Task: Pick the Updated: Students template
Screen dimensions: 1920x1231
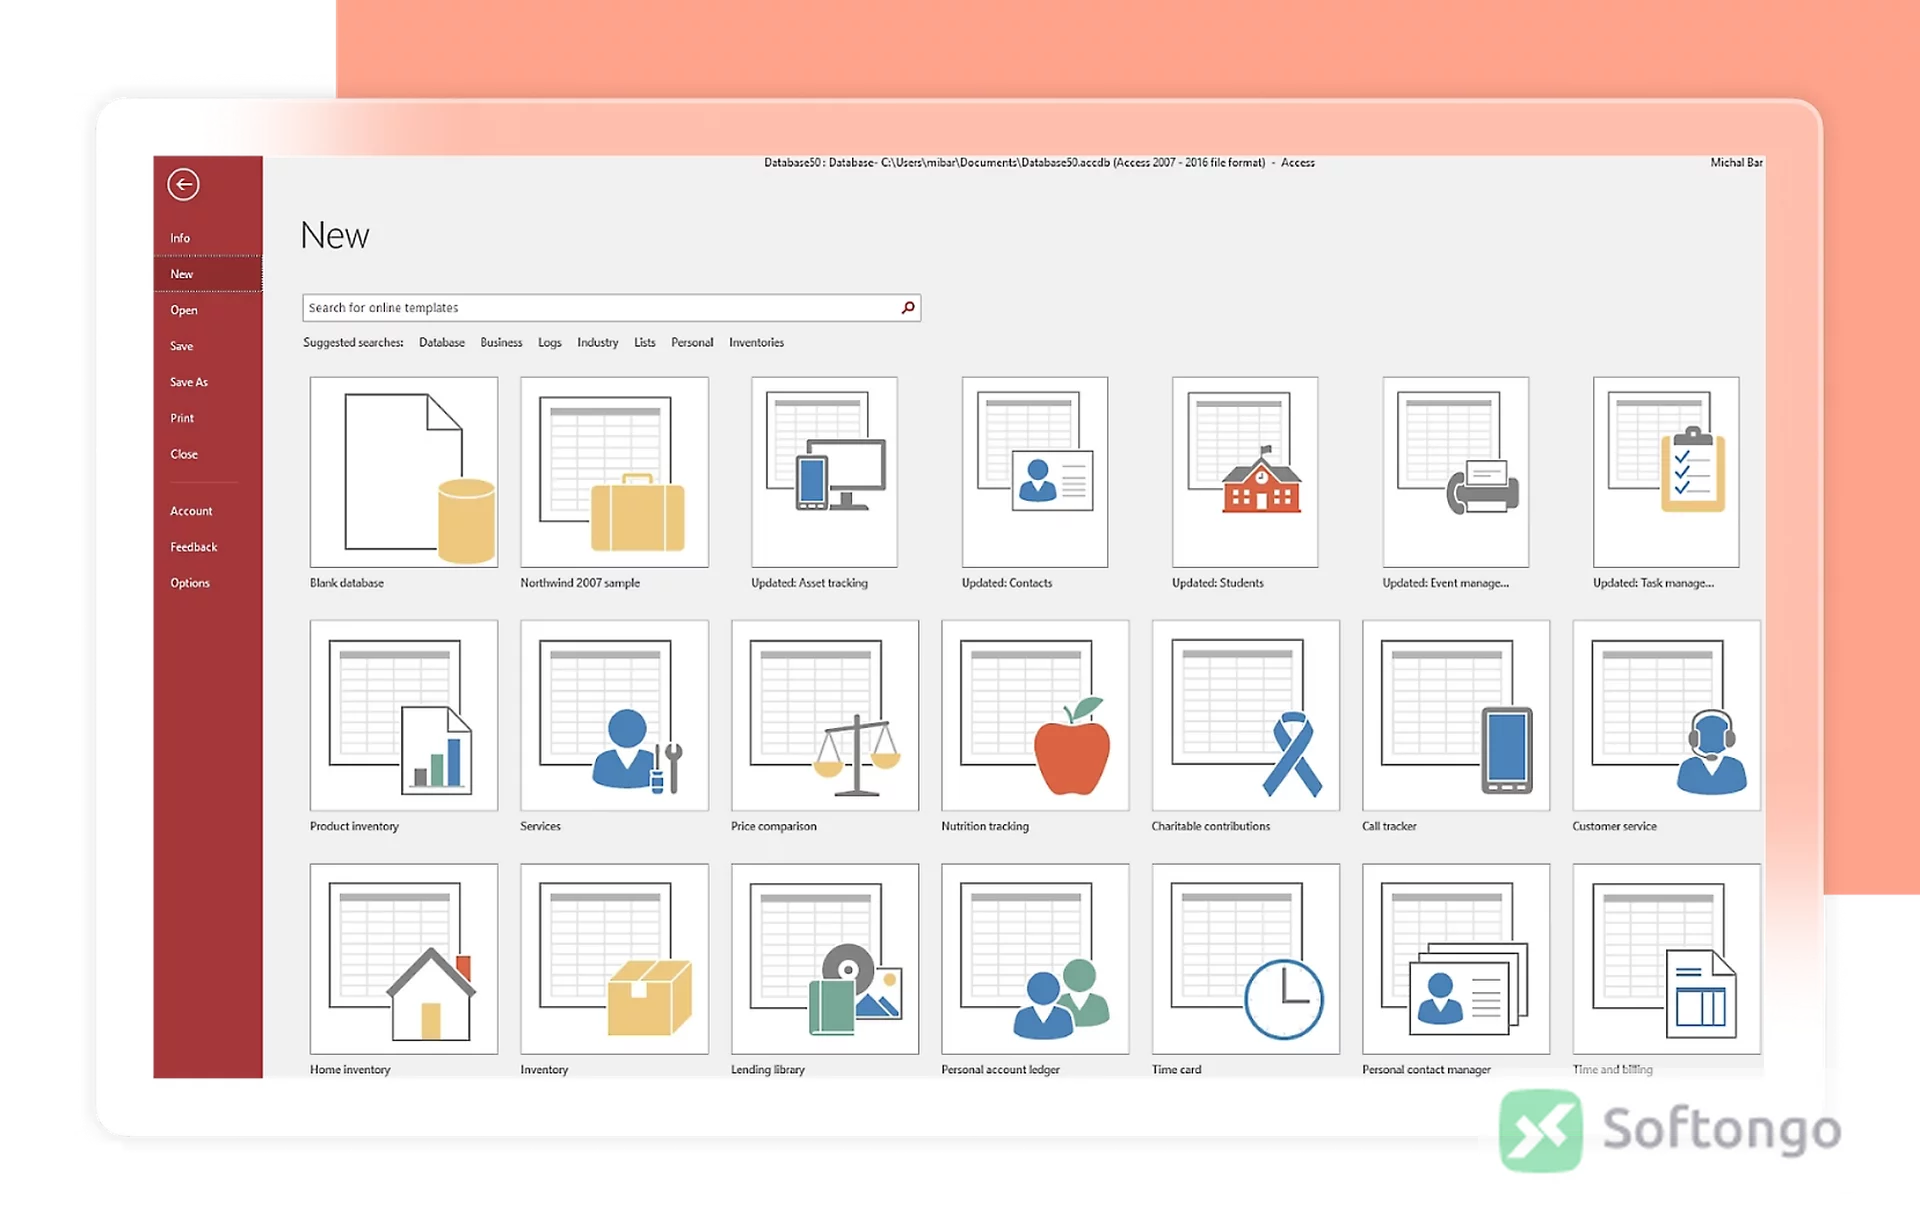Action: 1245,472
